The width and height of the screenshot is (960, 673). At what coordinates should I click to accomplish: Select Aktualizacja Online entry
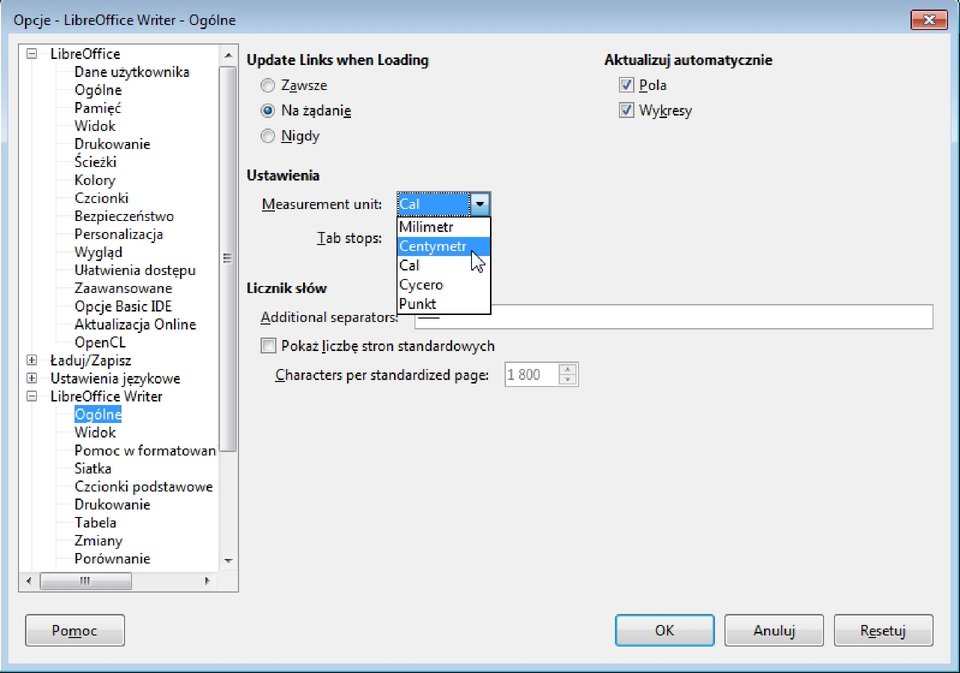[135, 325]
